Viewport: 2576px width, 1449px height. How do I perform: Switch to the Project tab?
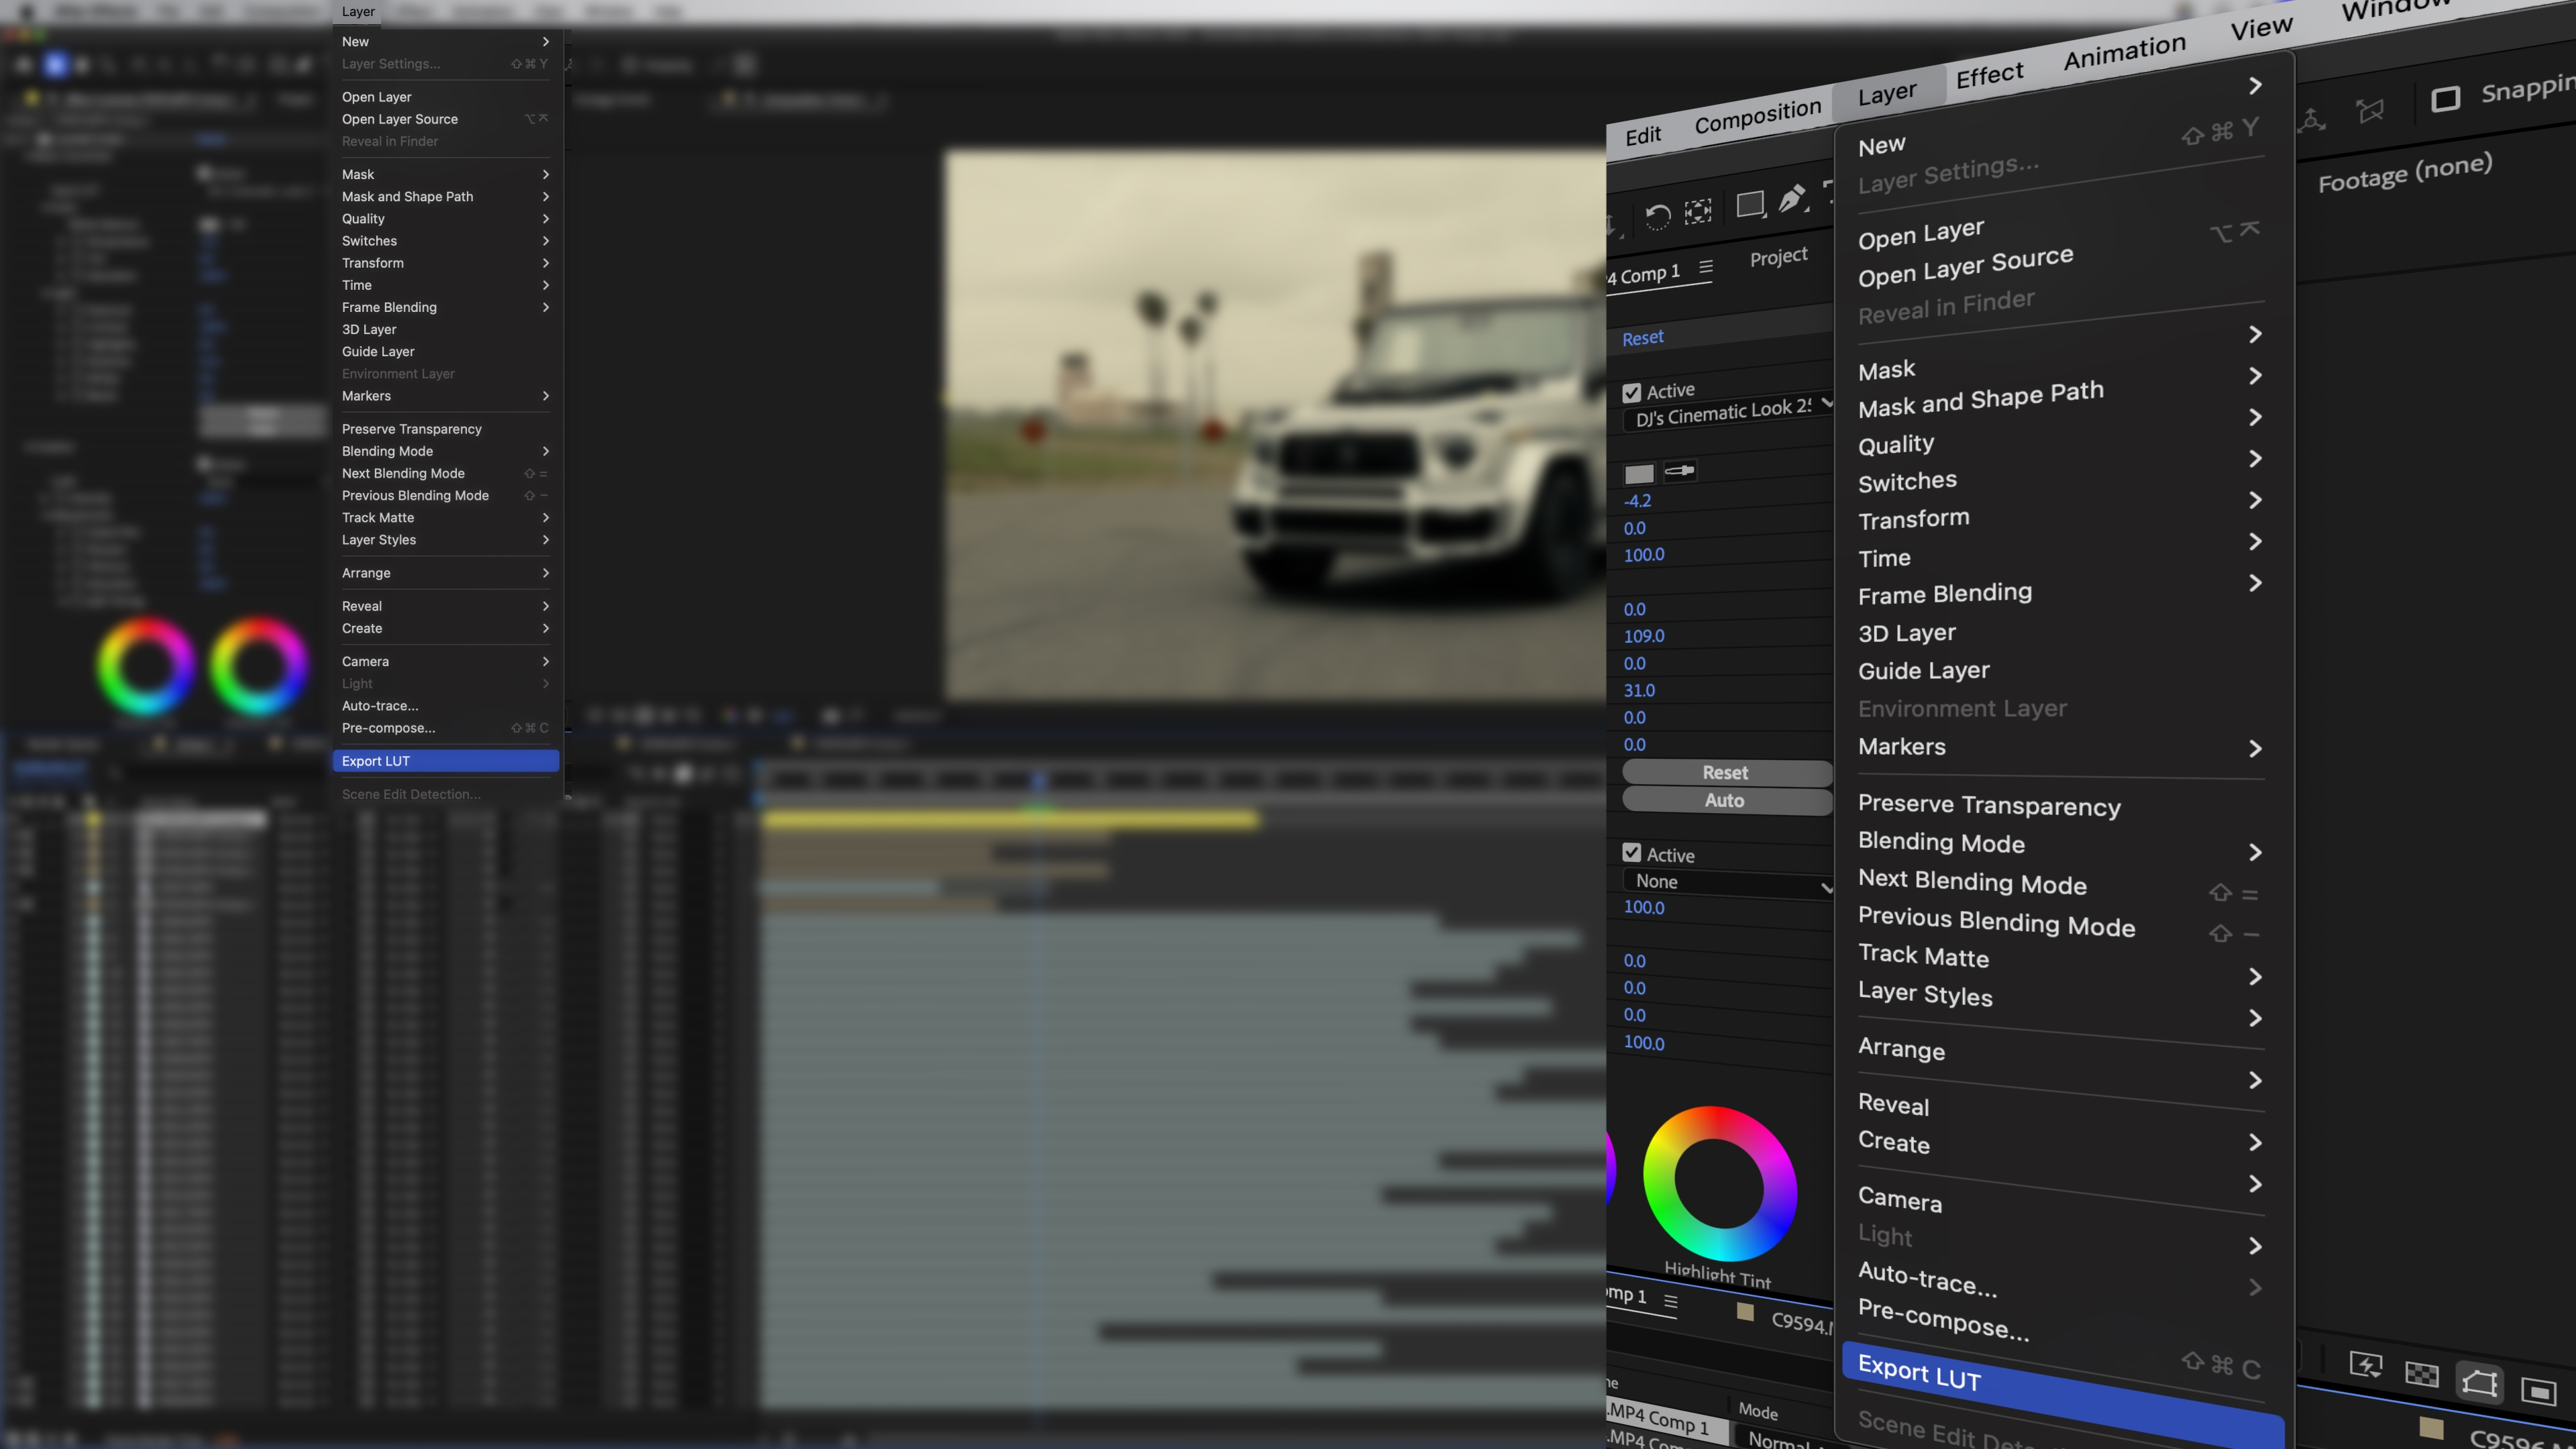click(1778, 257)
